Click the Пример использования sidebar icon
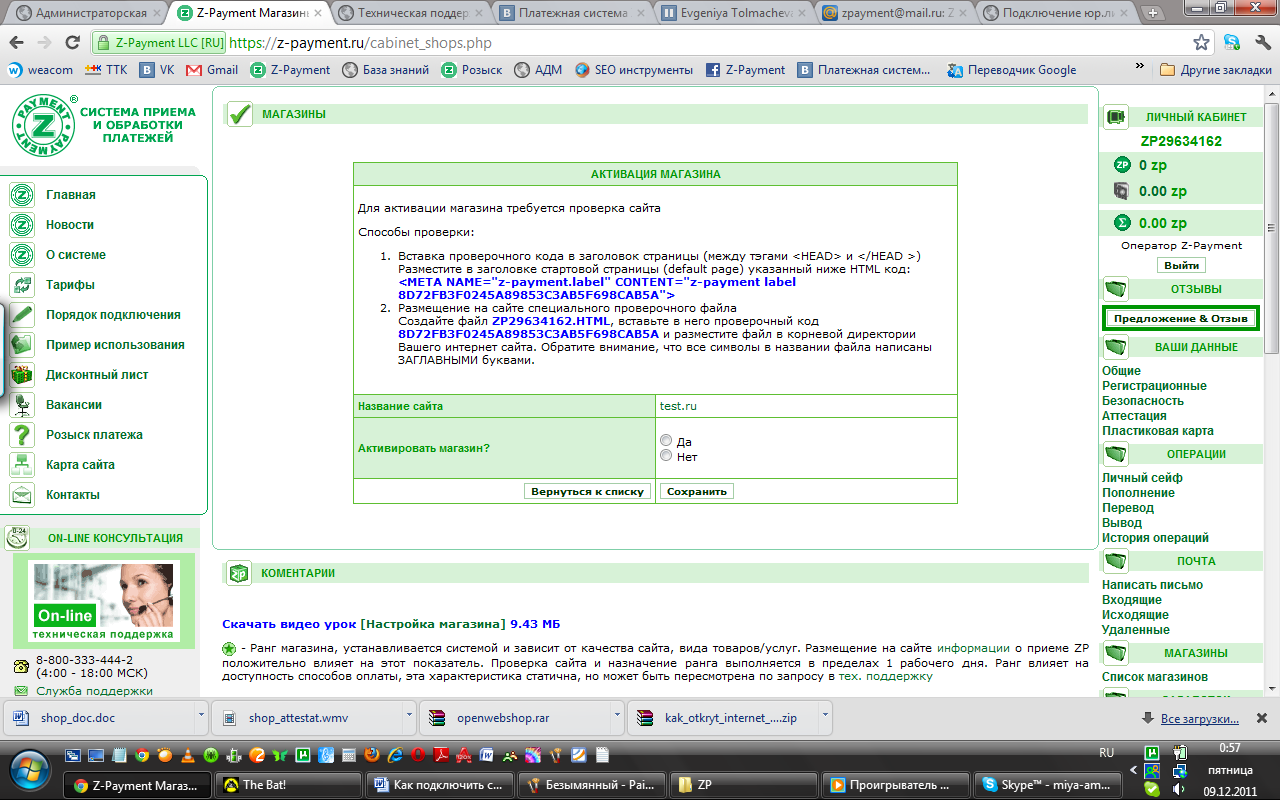This screenshot has width=1280, height=800. pyautogui.click(x=22, y=345)
